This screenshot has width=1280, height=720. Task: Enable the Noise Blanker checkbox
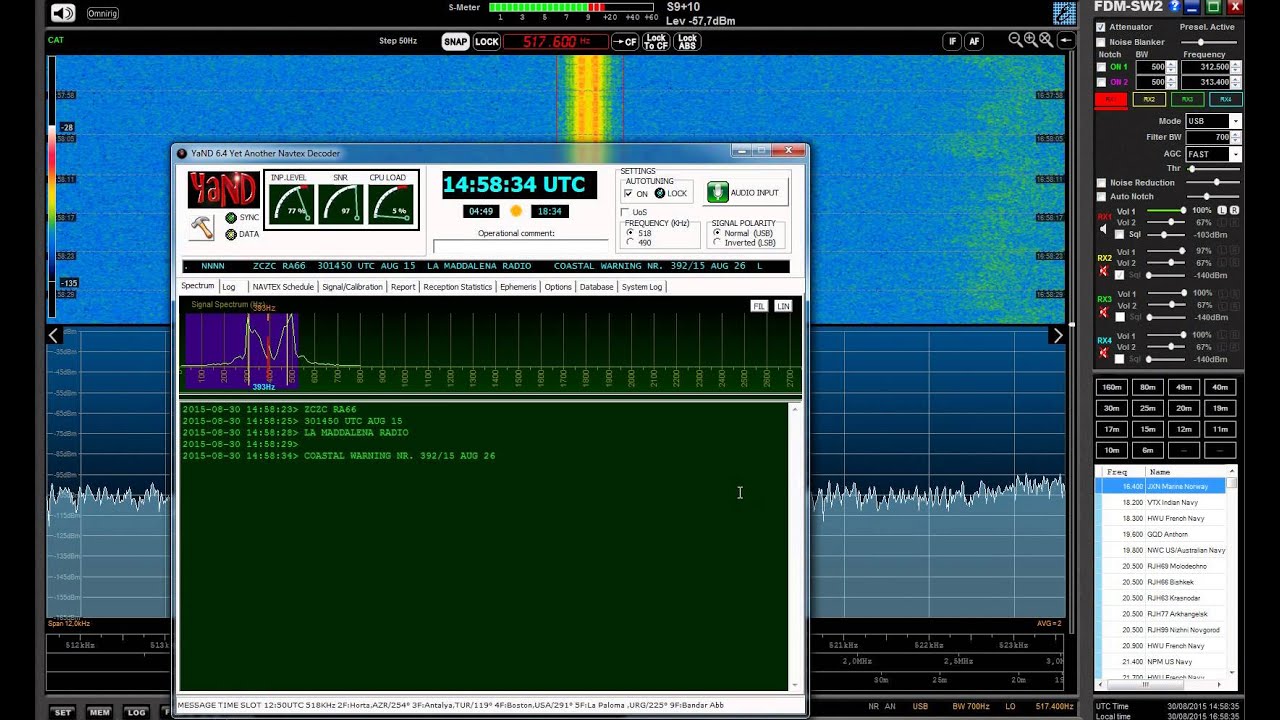pyautogui.click(x=1101, y=42)
